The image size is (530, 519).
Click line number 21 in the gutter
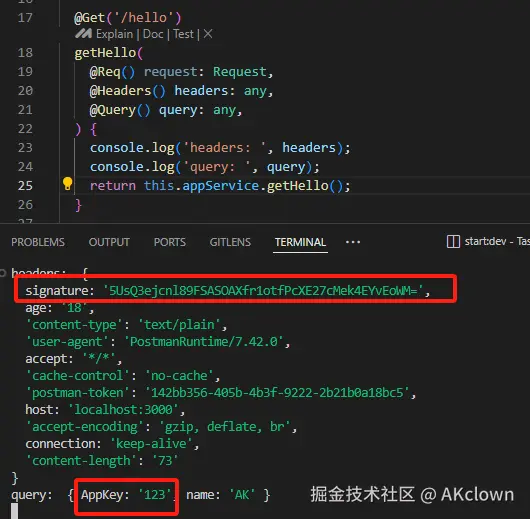click(25, 110)
